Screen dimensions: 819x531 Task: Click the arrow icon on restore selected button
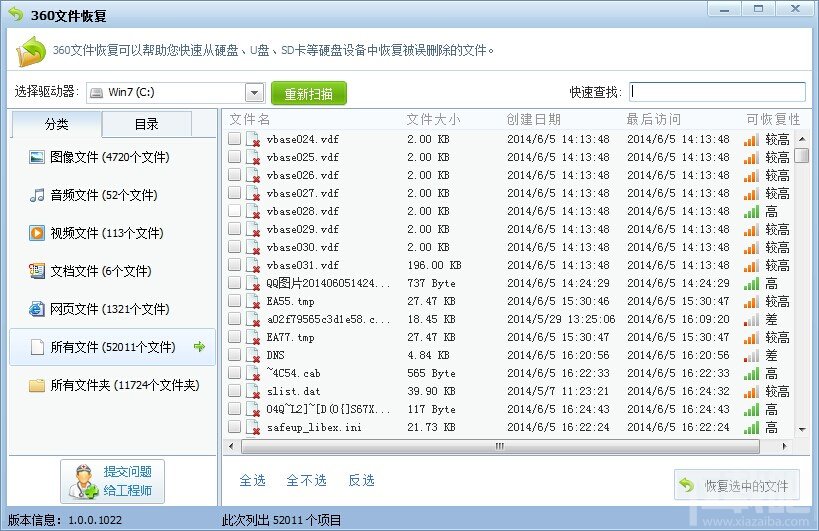point(686,485)
